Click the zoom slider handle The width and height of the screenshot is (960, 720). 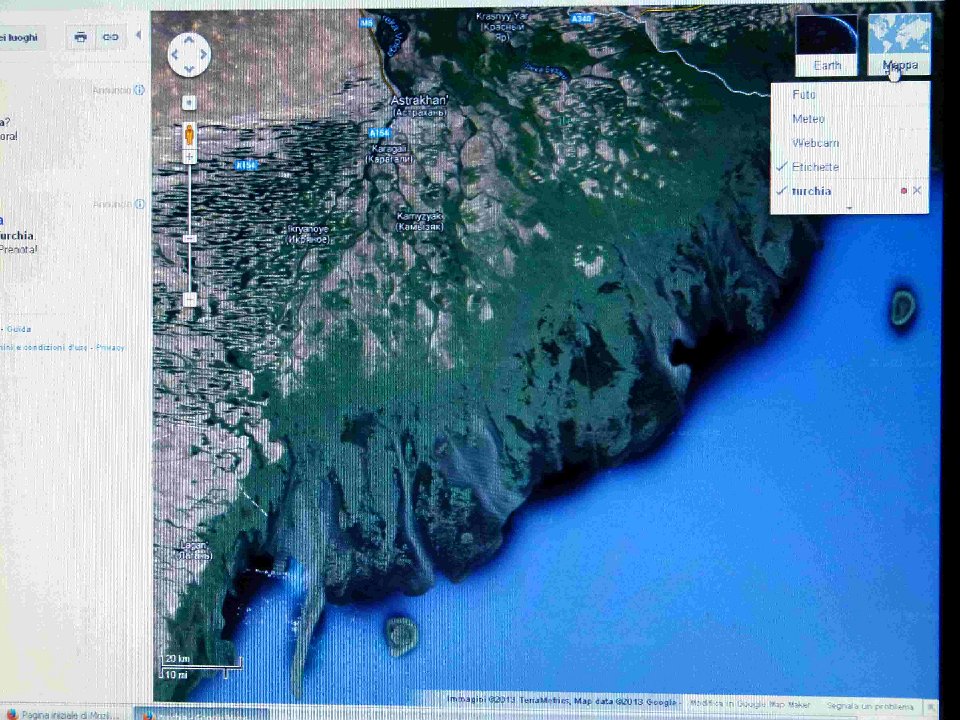(190, 238)
